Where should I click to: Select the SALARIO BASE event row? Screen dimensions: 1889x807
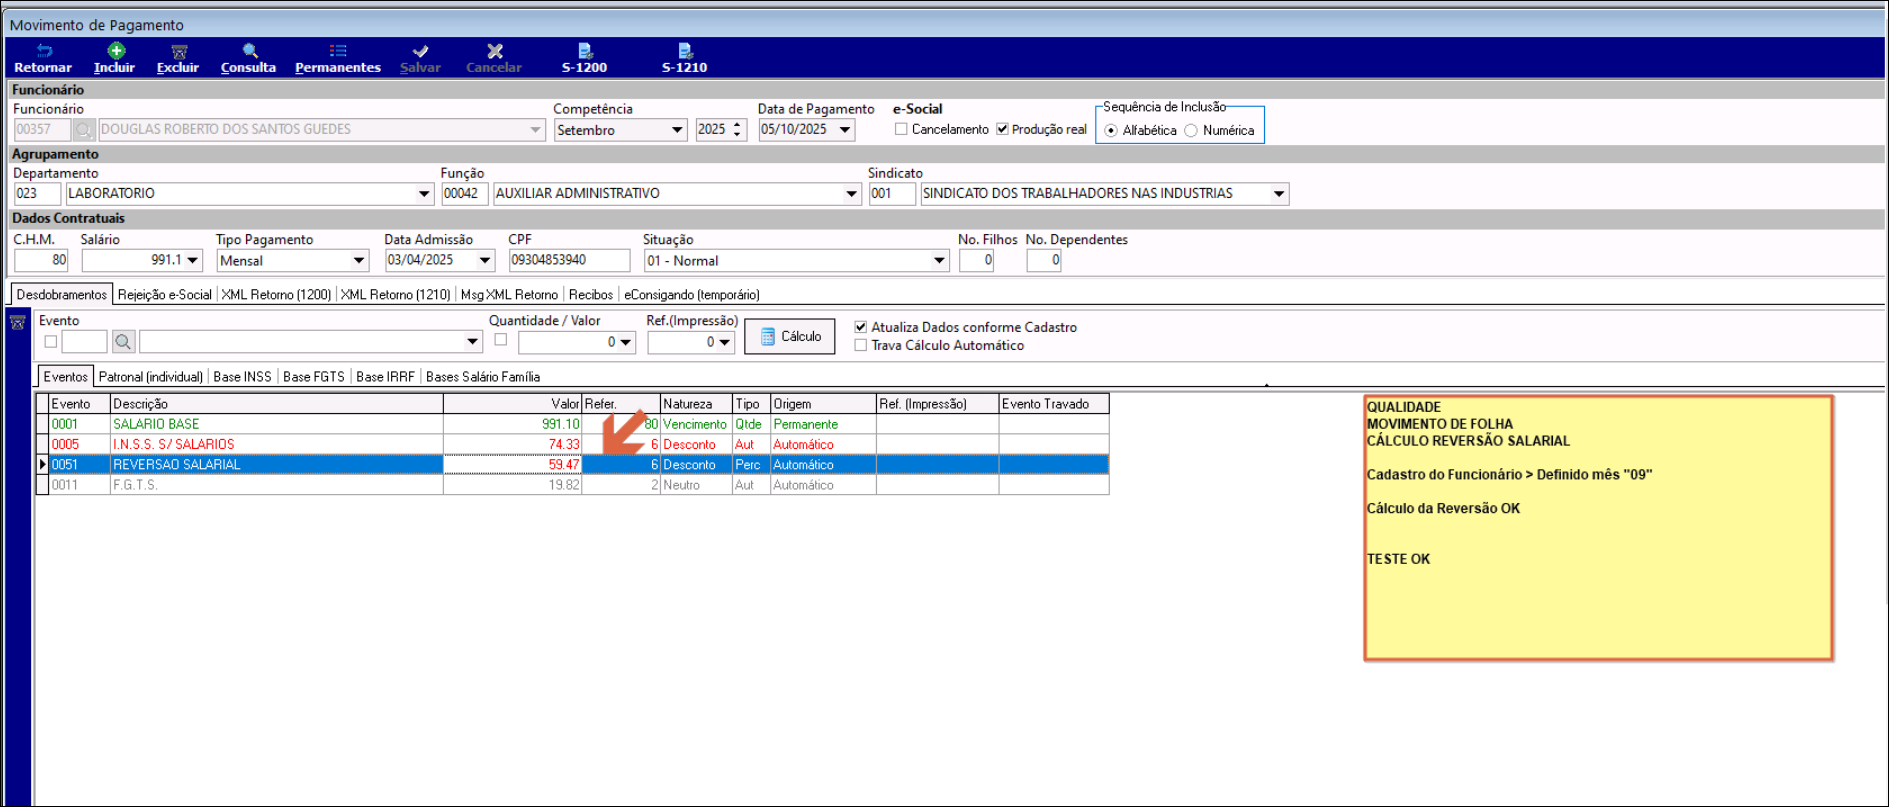(156, 424)
